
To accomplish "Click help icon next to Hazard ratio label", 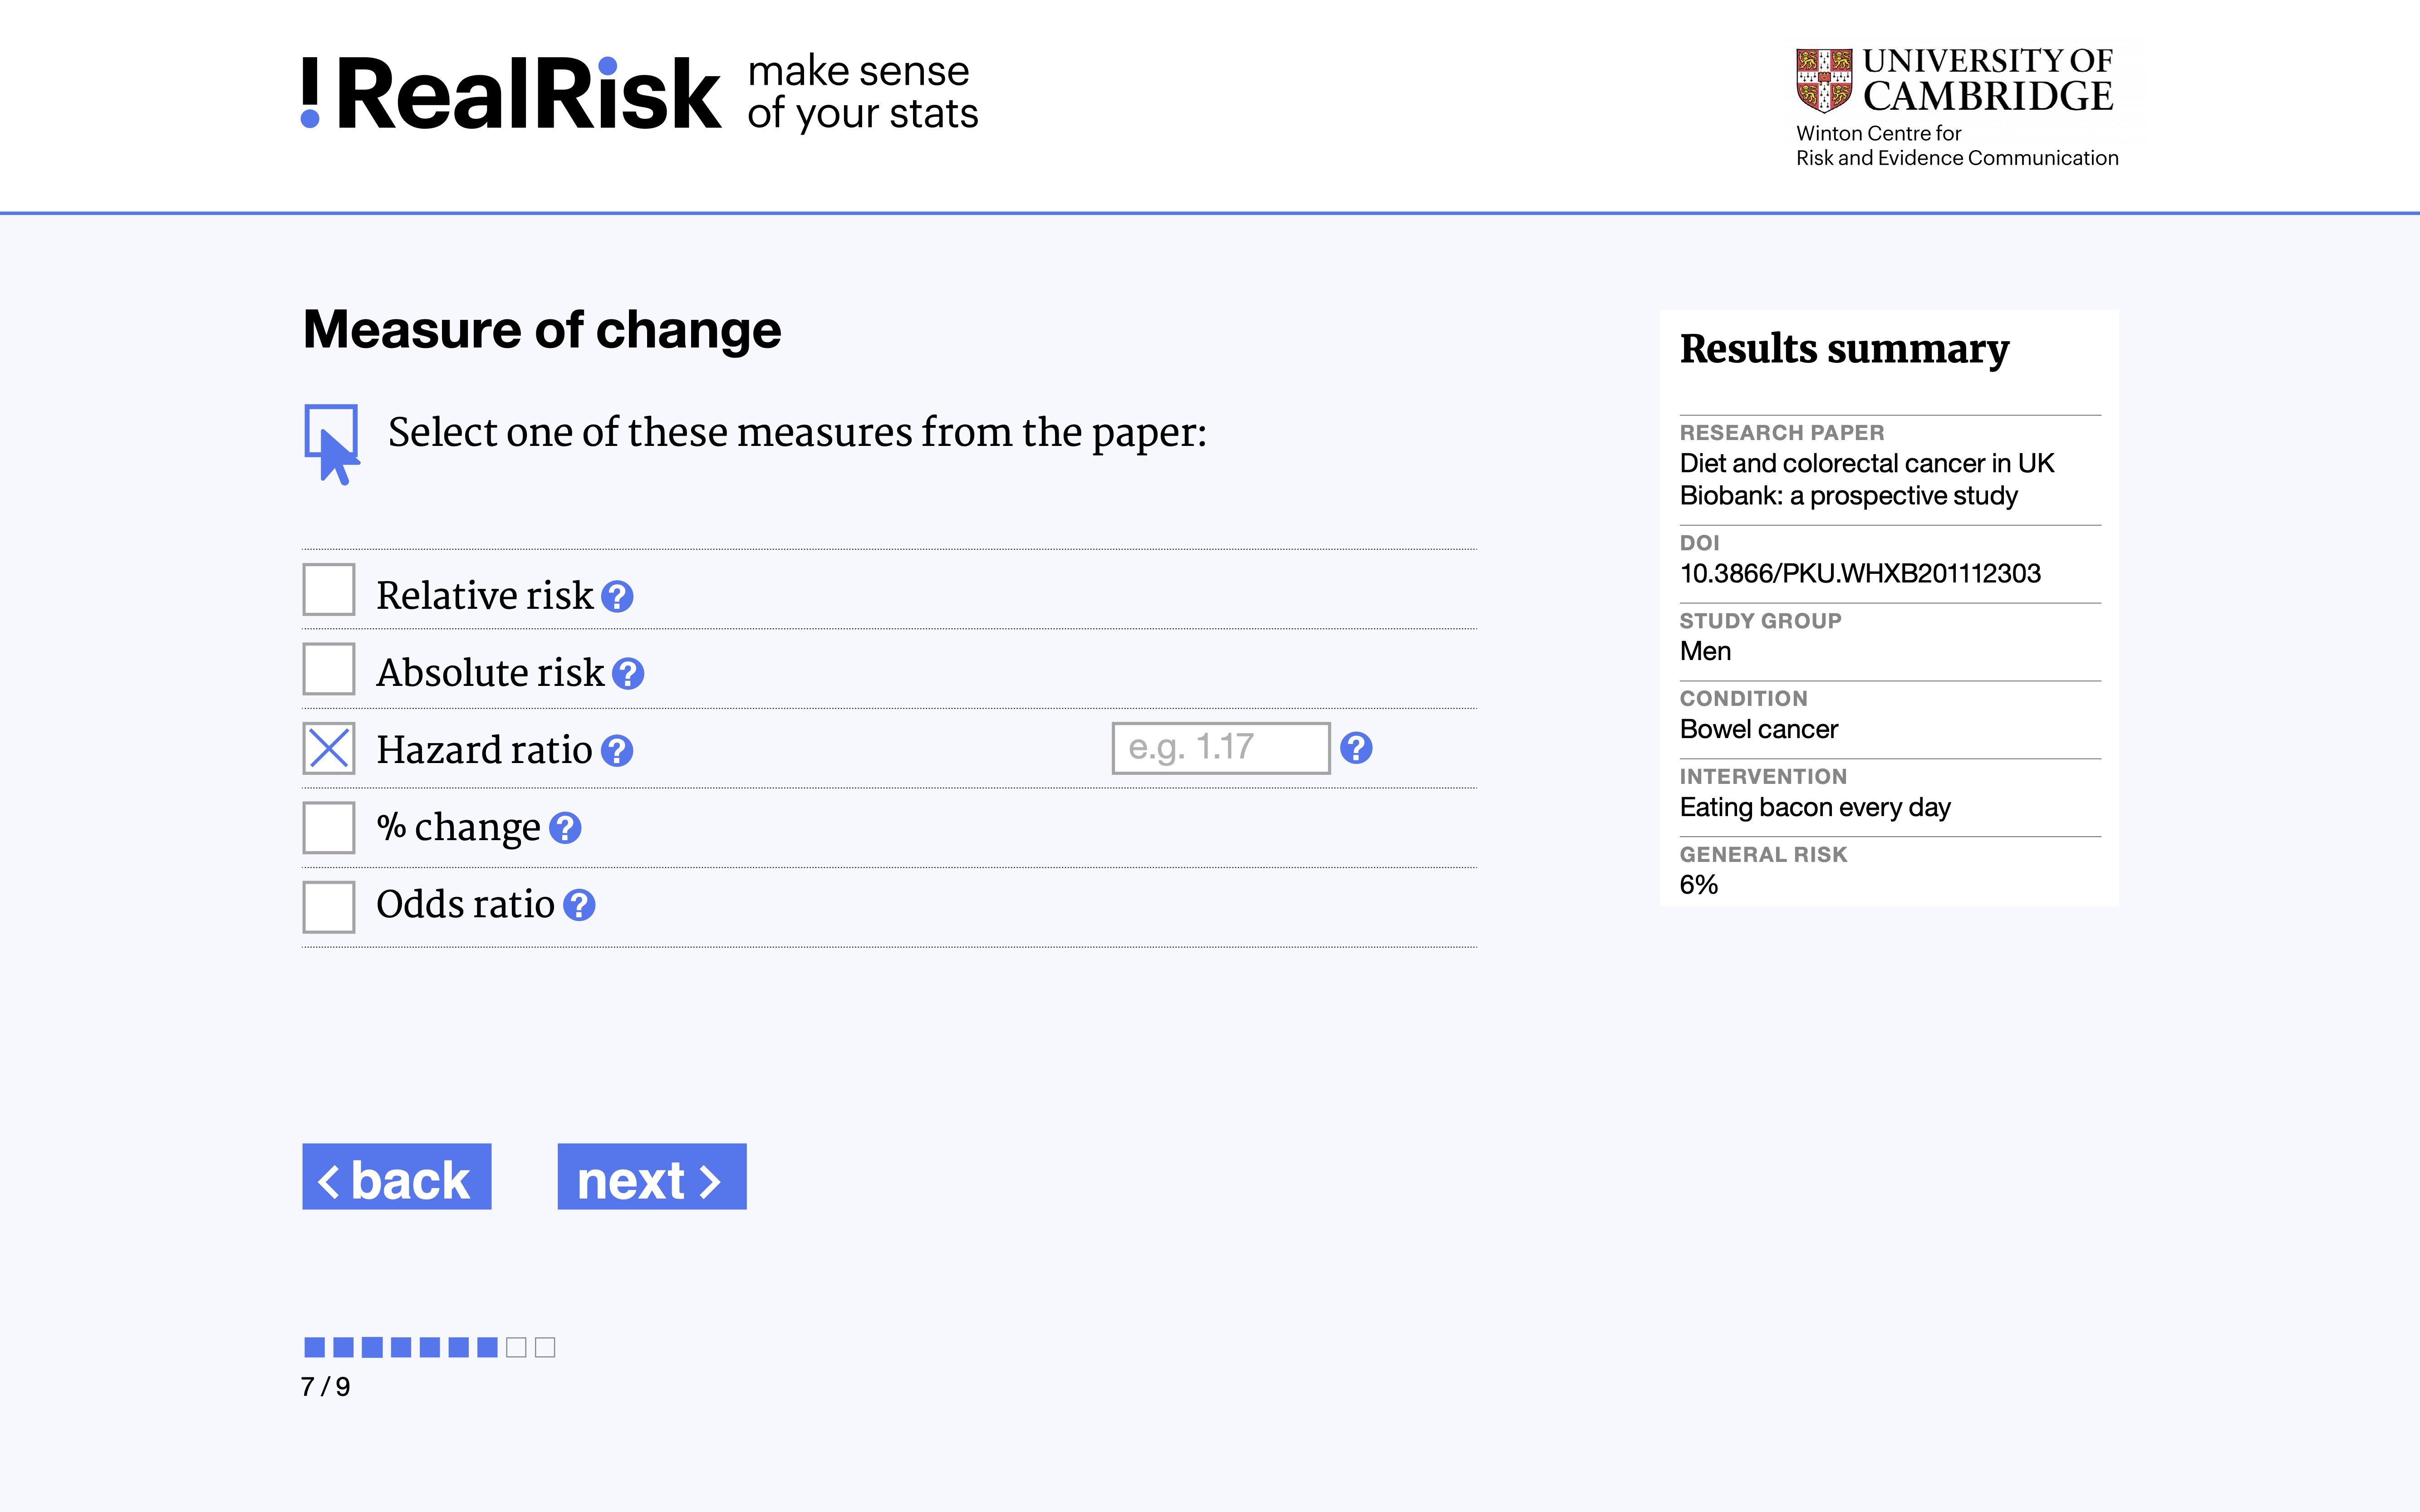I will [617, 751].
